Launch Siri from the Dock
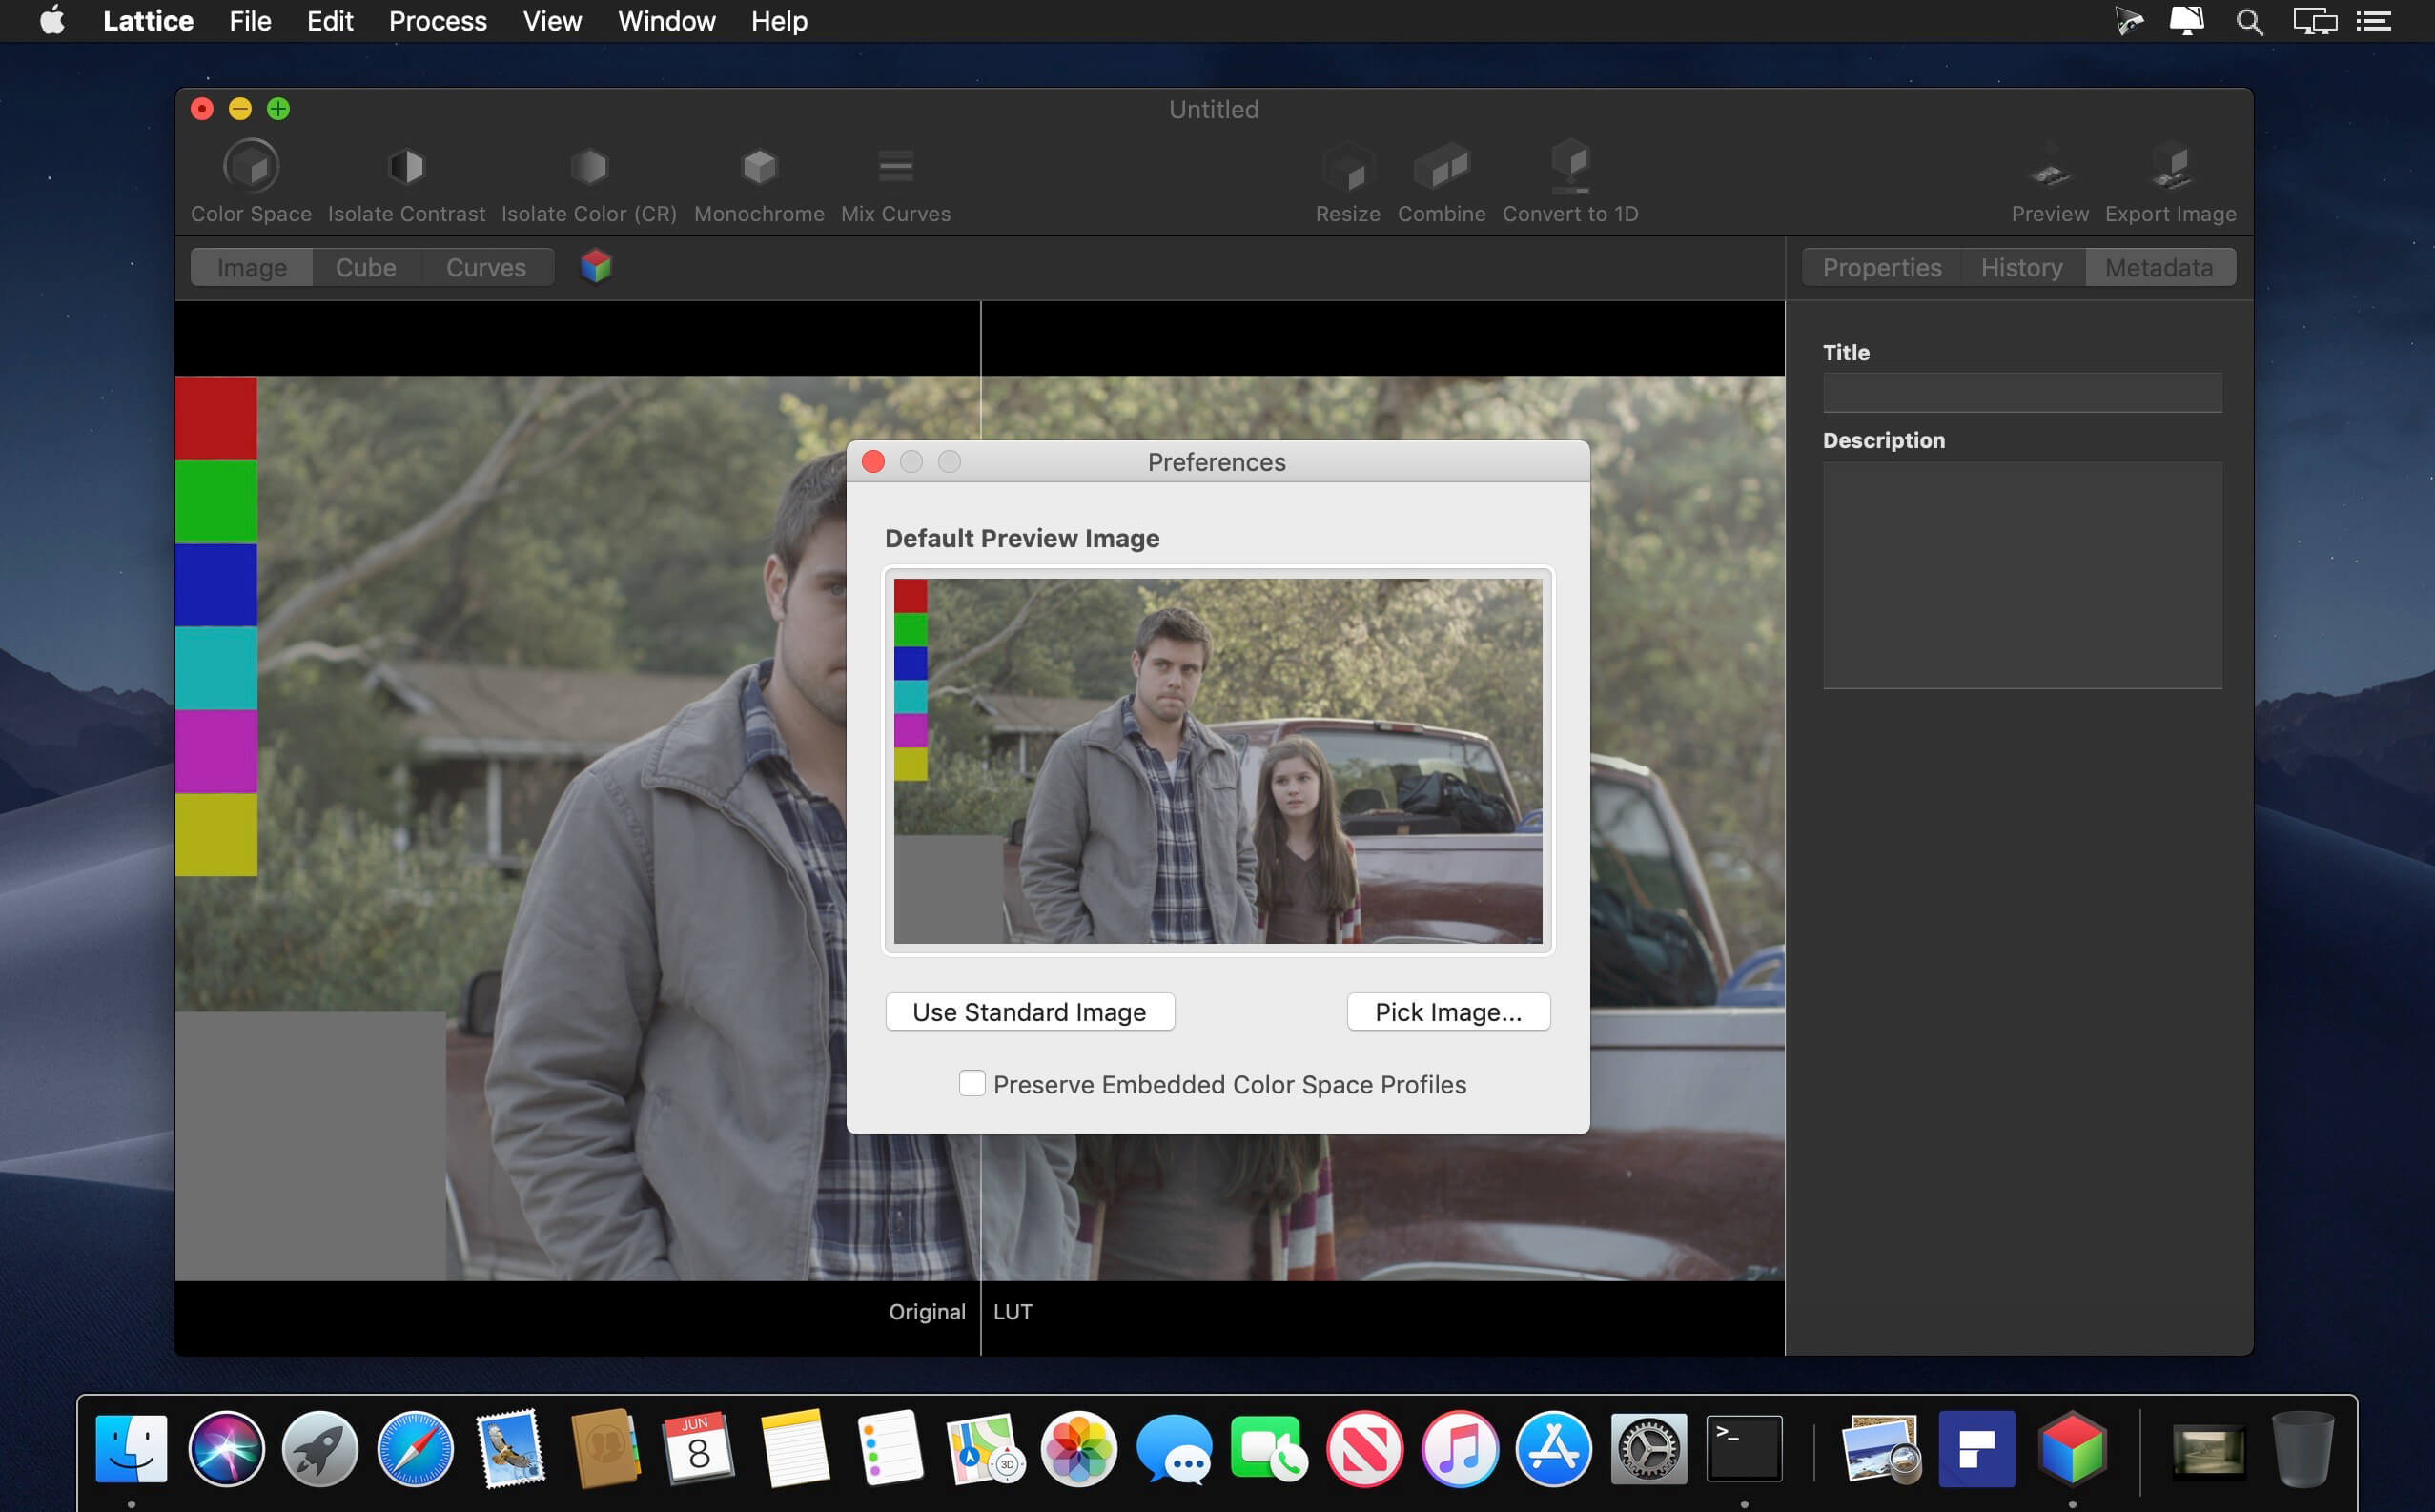Image resolution: width=2435 pixels, height=1512 pixels. pyautogui.click(x=226, y=1447)
